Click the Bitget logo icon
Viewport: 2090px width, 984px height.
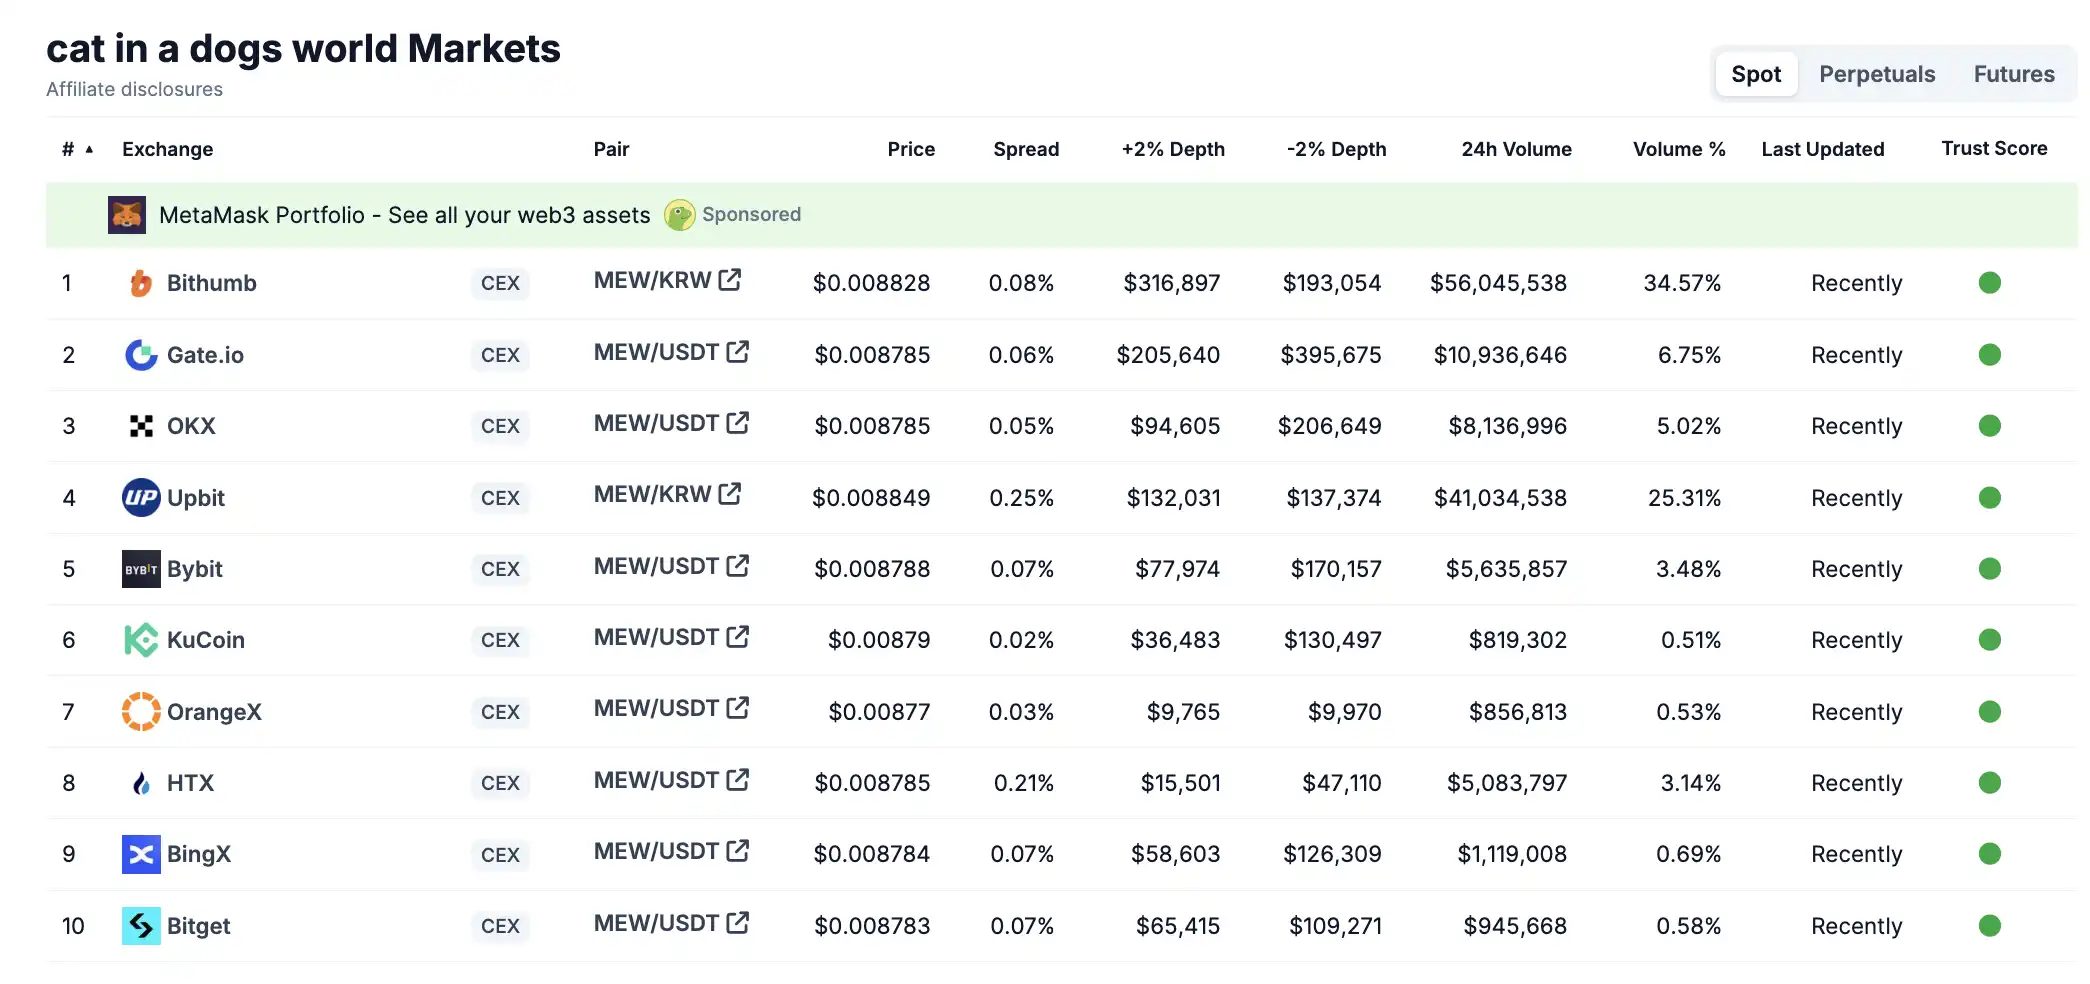141,926
